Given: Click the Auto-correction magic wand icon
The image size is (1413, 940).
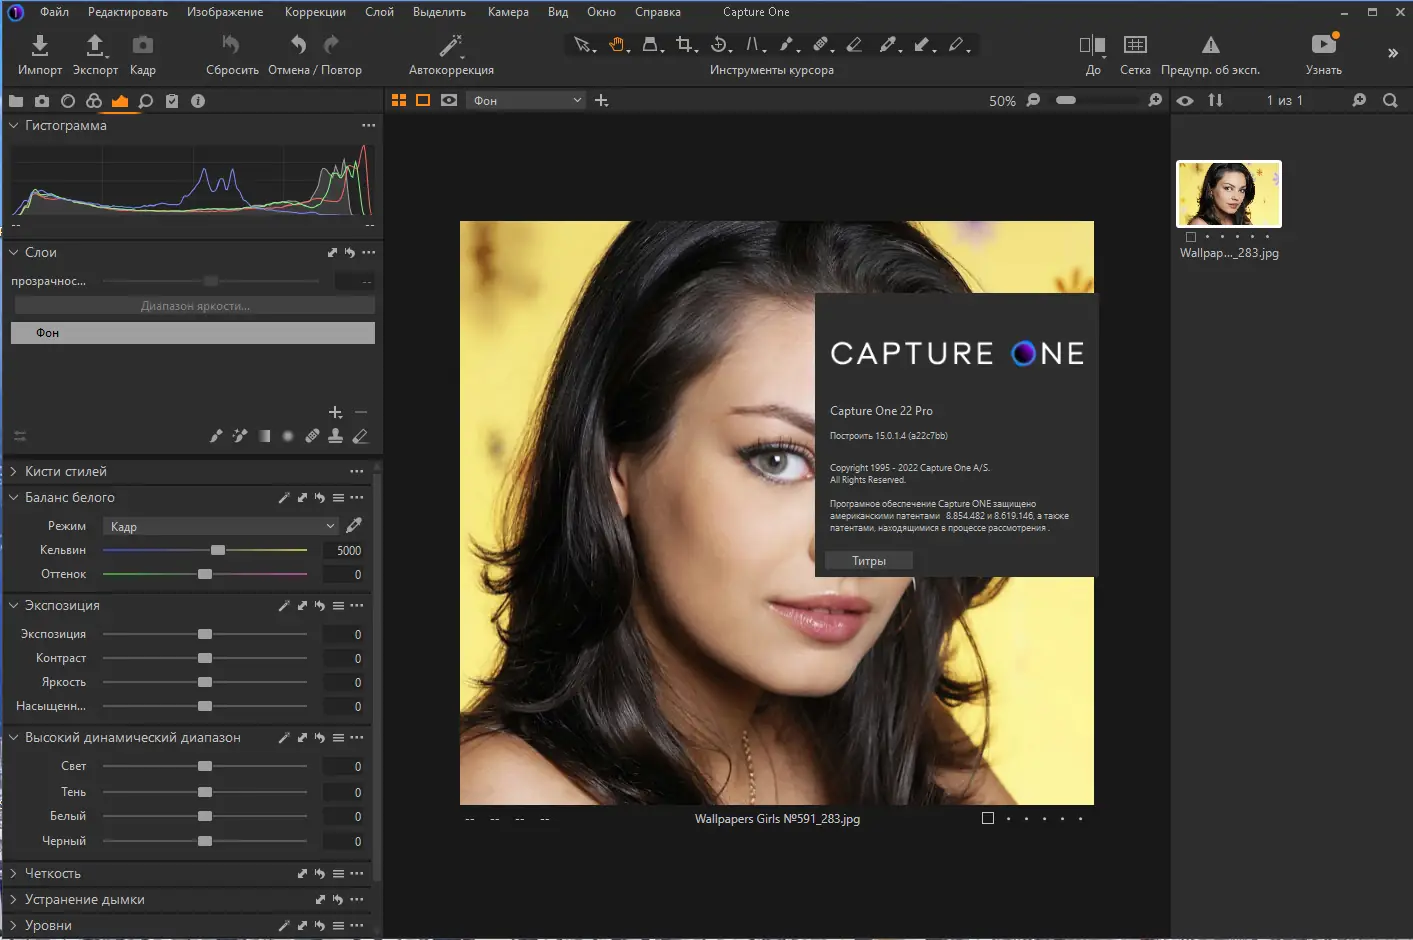Looking at the screenshot, I should point(451,45).
